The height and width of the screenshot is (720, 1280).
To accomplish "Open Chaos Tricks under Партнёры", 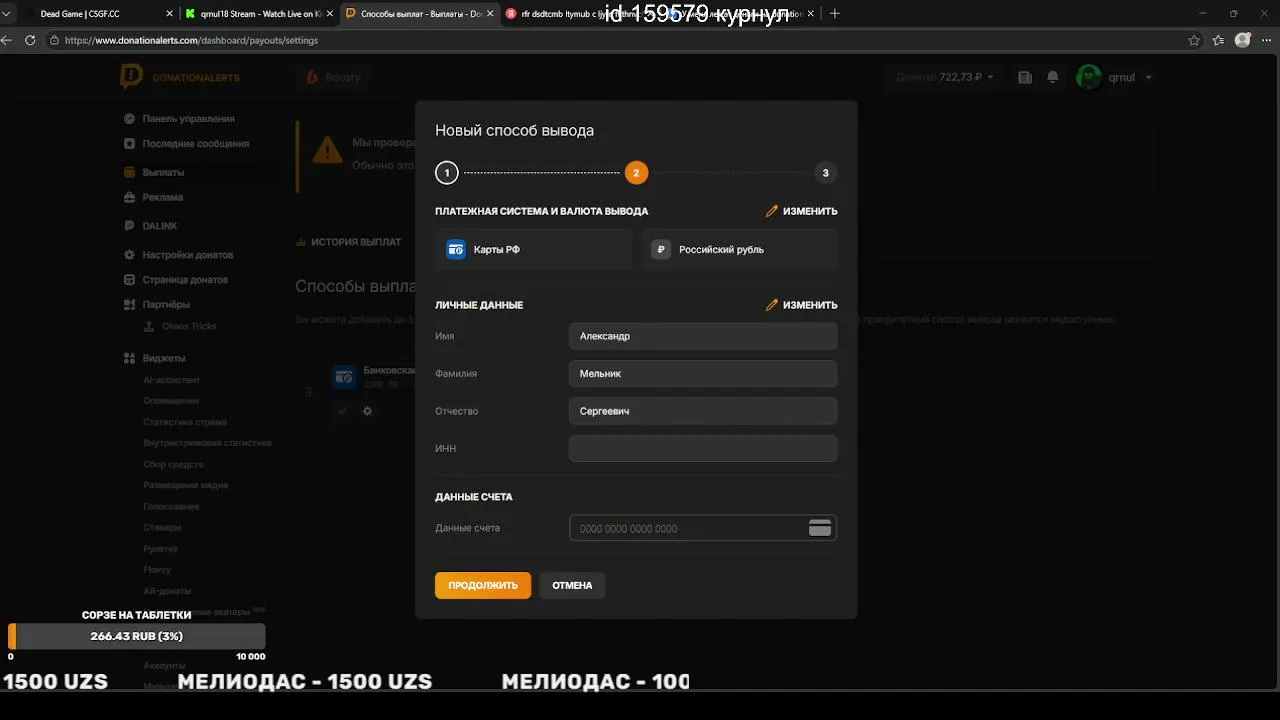I will 188,326.
